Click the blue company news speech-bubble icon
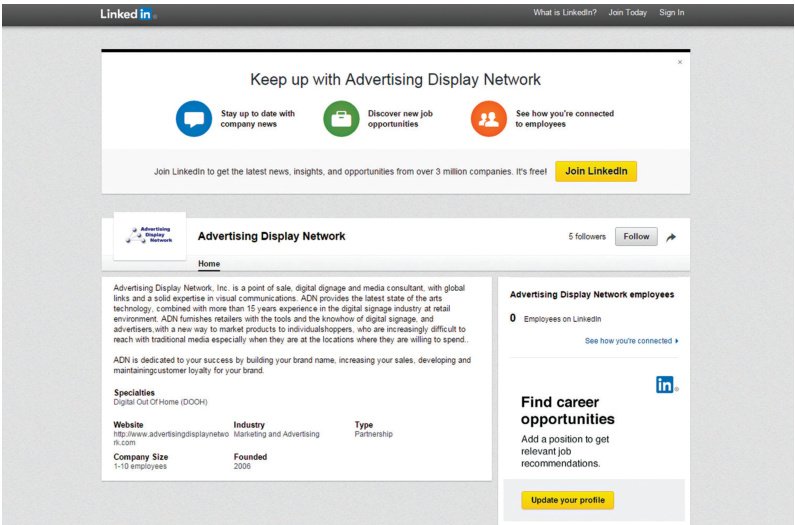 (194, 119)
